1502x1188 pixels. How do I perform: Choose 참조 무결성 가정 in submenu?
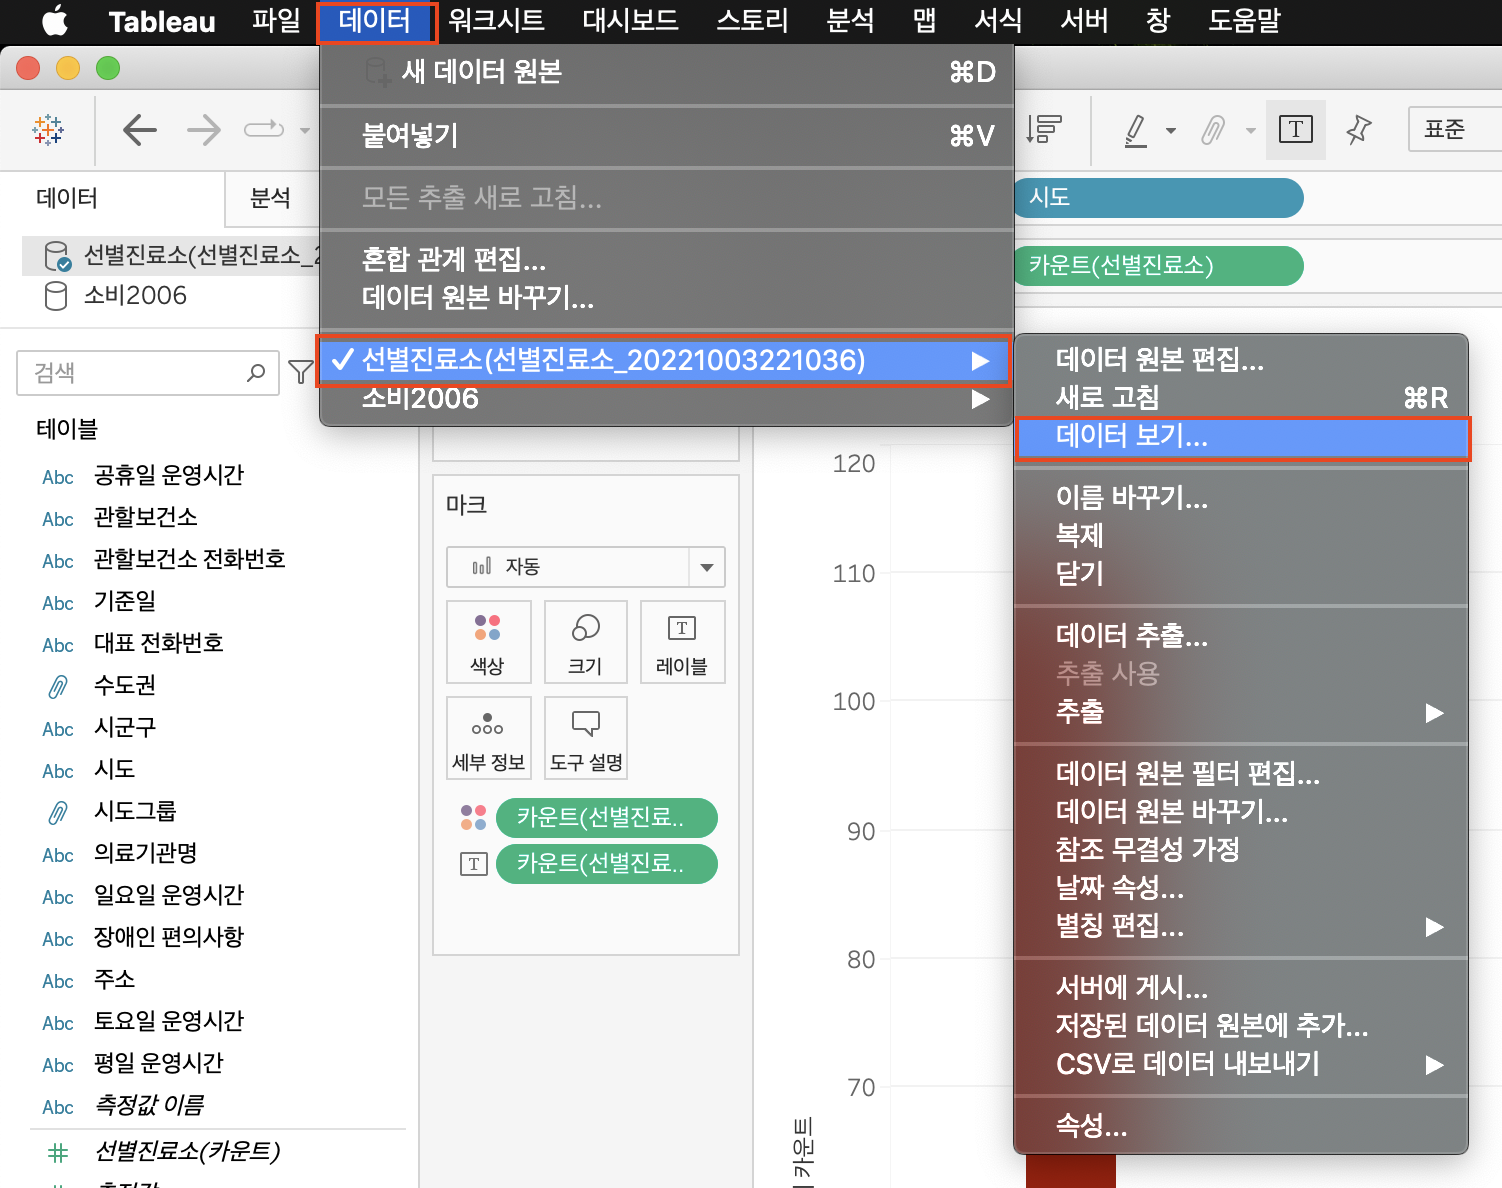(x=1242, y=850)
